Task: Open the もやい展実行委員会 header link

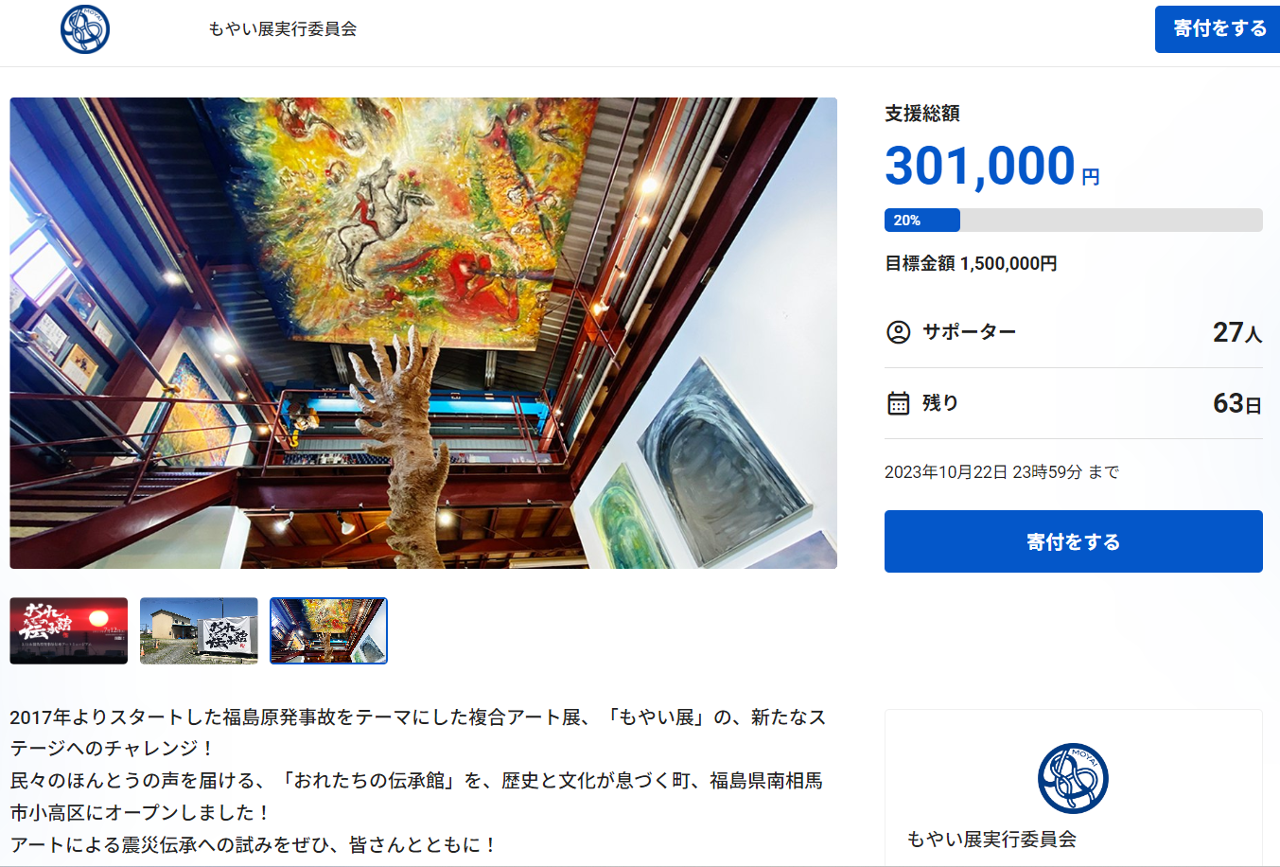Action: click(x=283, y=29)
